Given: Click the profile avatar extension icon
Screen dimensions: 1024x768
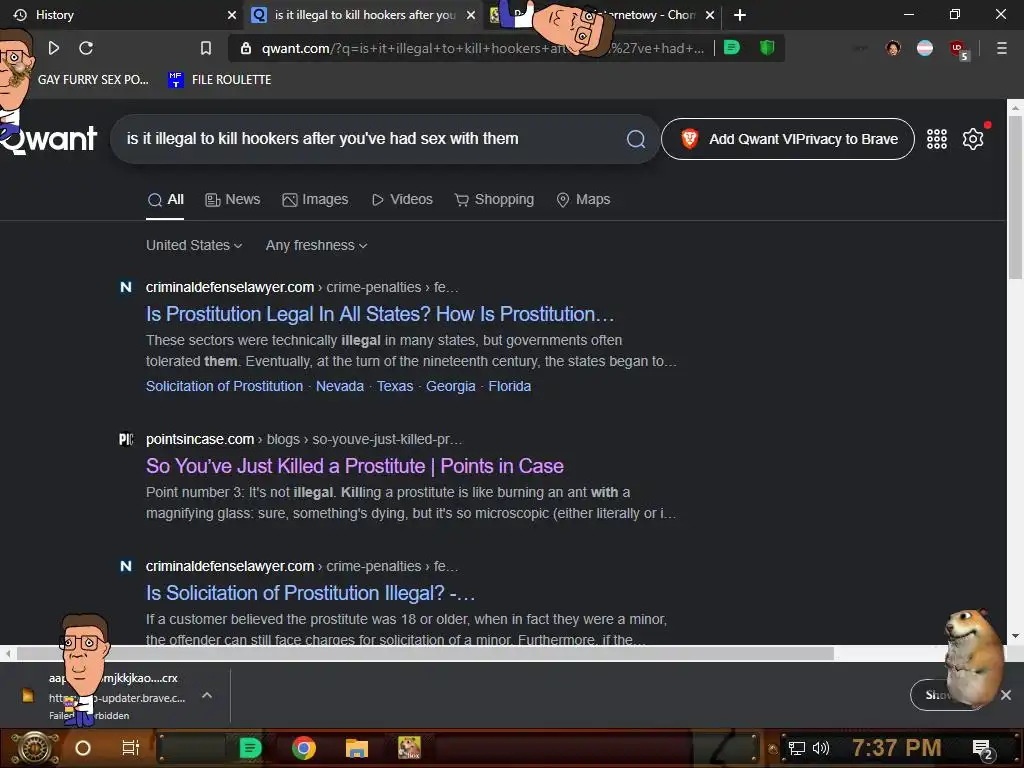Looking at the screenshot, I should 893,48.
